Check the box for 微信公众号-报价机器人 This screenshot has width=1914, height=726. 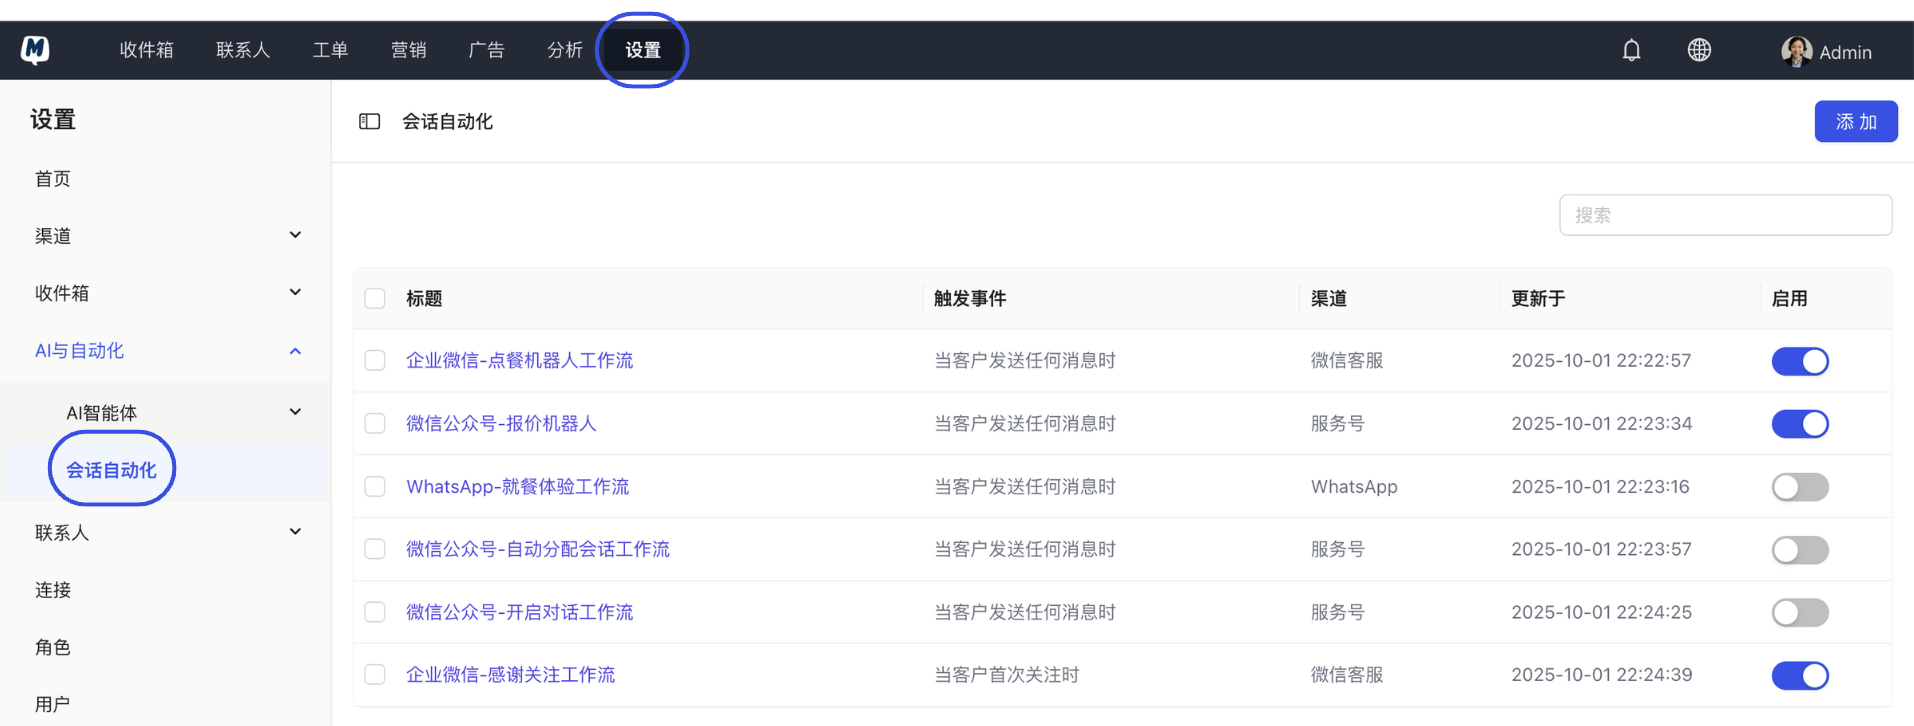click(375, 424)
